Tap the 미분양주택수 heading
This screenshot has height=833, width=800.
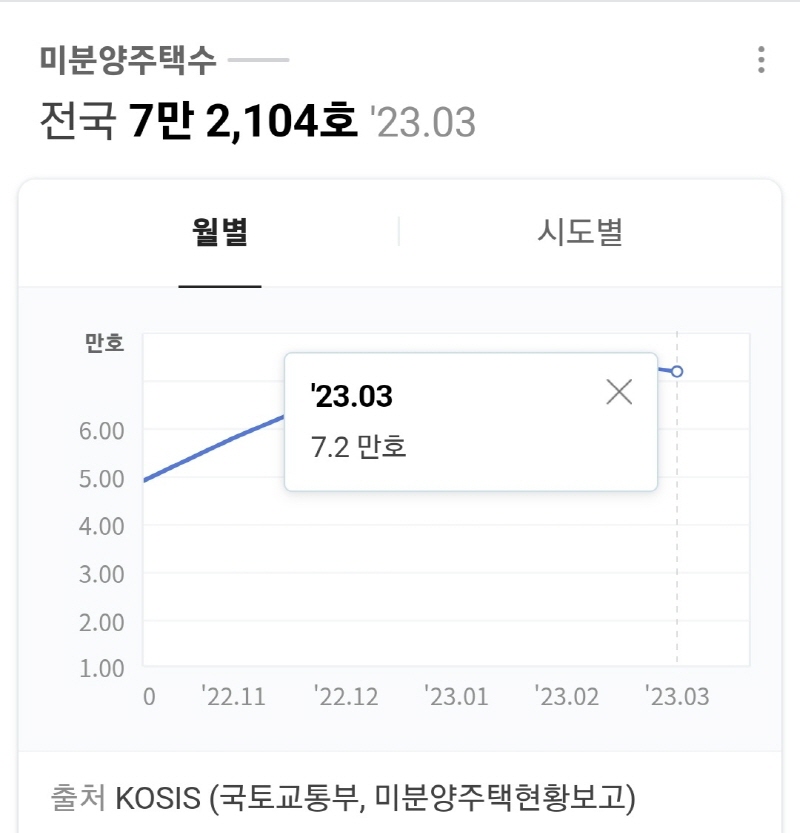(x=128, y=59)
